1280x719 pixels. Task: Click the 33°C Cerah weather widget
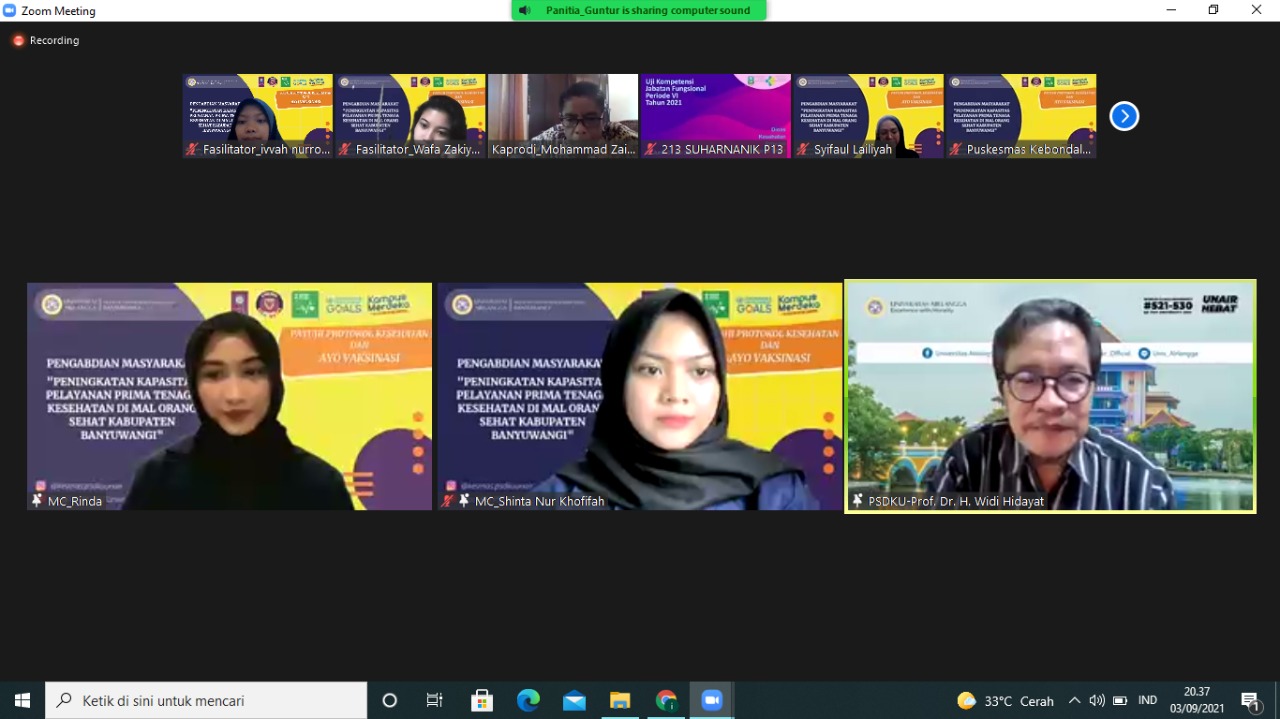(1005, 700)
